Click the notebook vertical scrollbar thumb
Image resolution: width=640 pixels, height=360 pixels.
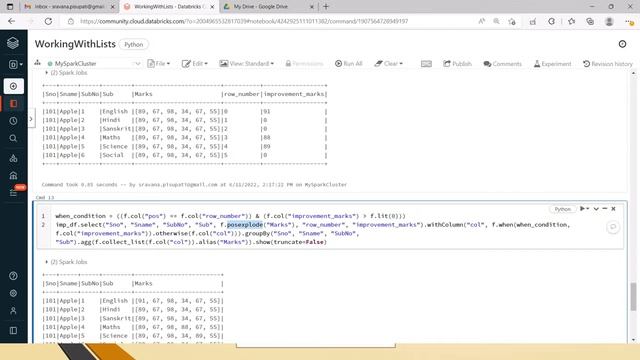[x=633, y=297]
